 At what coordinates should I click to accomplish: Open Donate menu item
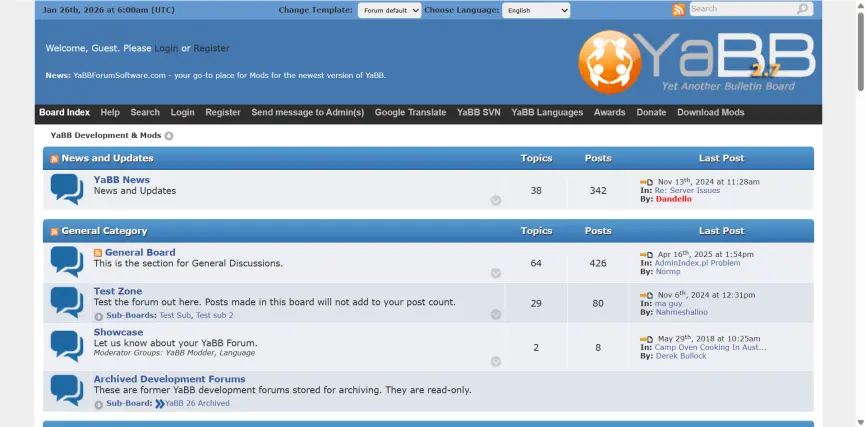pos(651,112)
